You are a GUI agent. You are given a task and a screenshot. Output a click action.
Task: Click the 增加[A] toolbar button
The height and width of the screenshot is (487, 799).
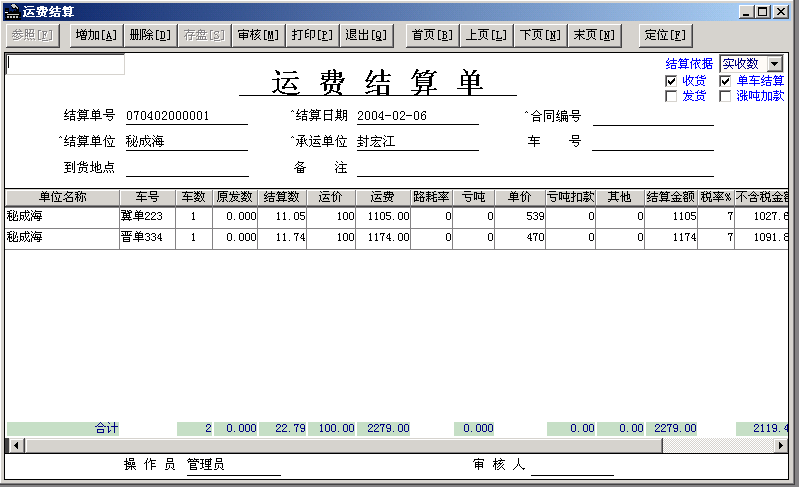pyautogui.click(x=96, y=35)
